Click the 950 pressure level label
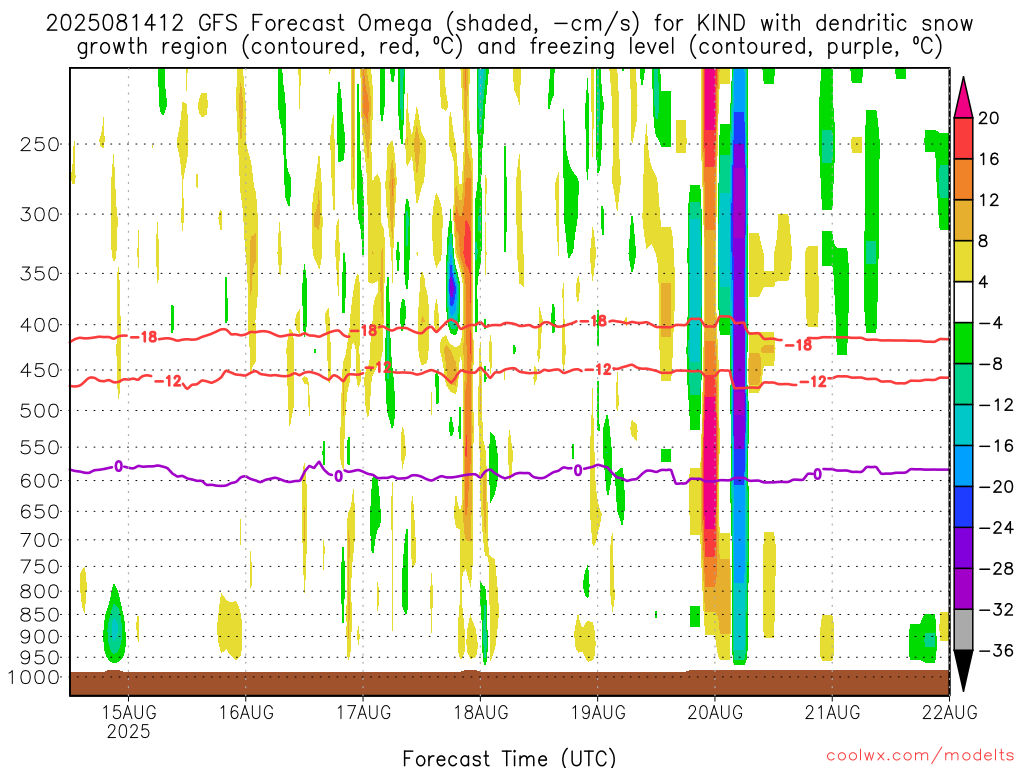 [40, 658]
